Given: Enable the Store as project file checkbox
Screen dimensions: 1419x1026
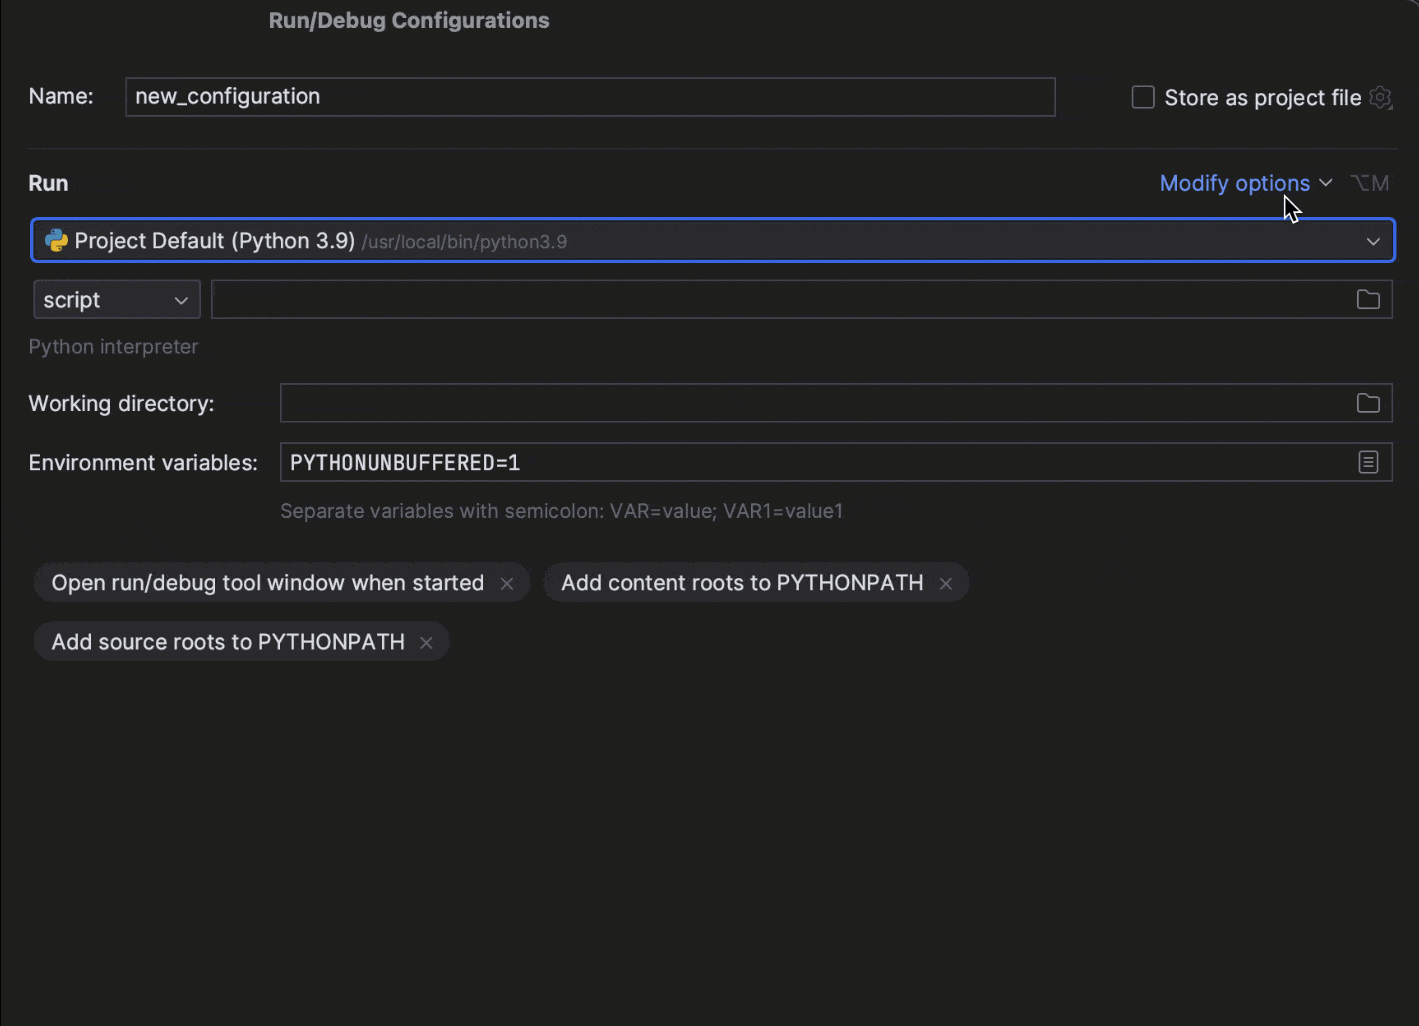Looking at the screenshot, I should [1143, 97].
